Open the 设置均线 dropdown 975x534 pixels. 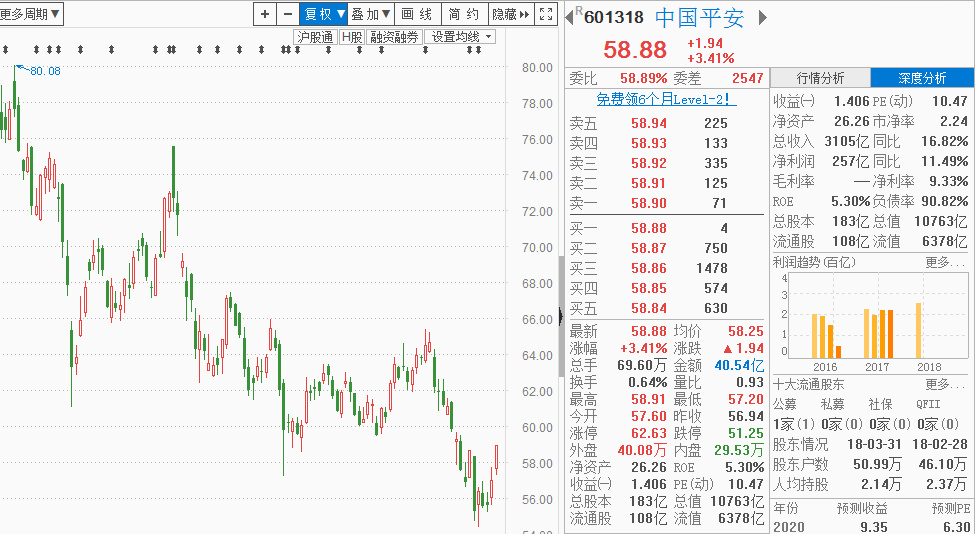(460, 37)
